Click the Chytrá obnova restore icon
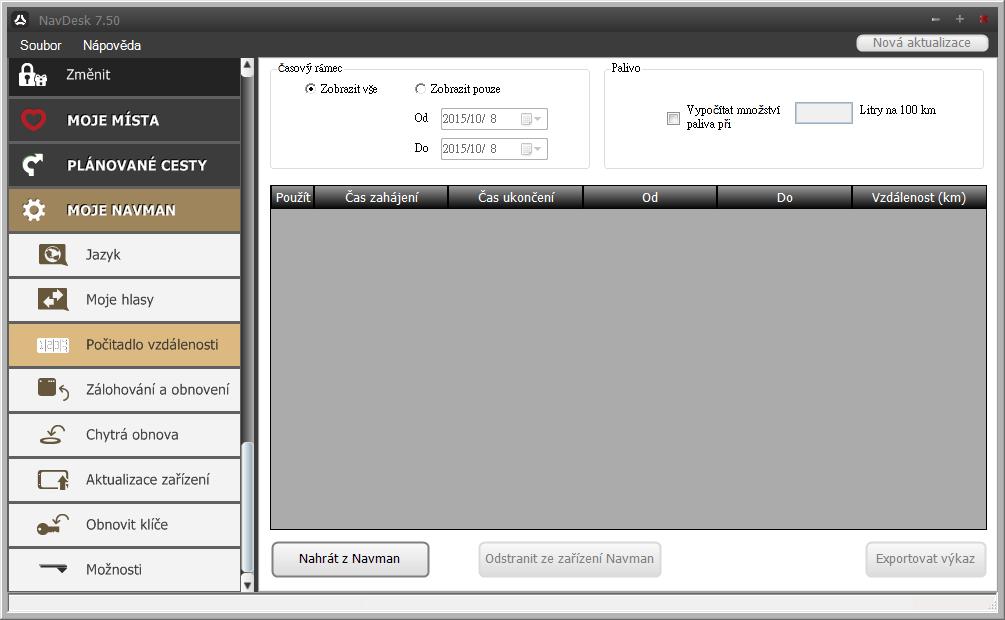The width and height of the screenshot is (1005, 620). pyautogui.click(x=53, y=435)
